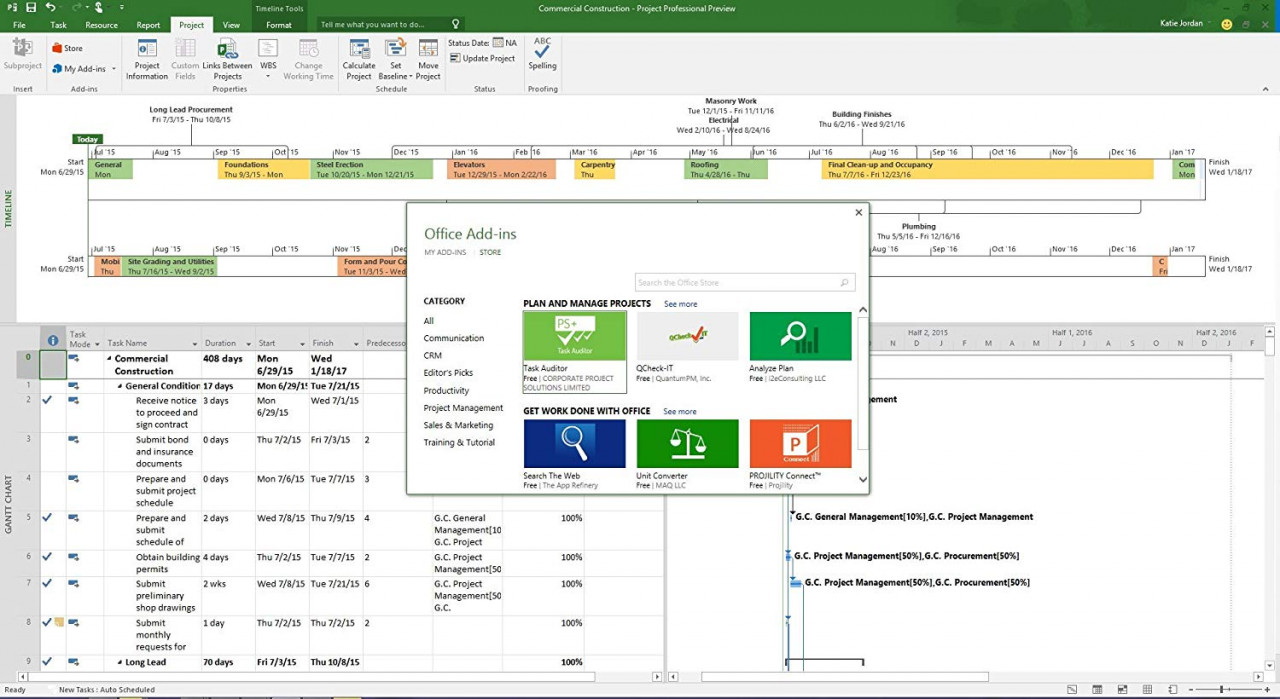Open the My Add-ins dropdown arrow
This screenshot has height=699, width=1280.
pyautogui.click(x=114, y=69)
